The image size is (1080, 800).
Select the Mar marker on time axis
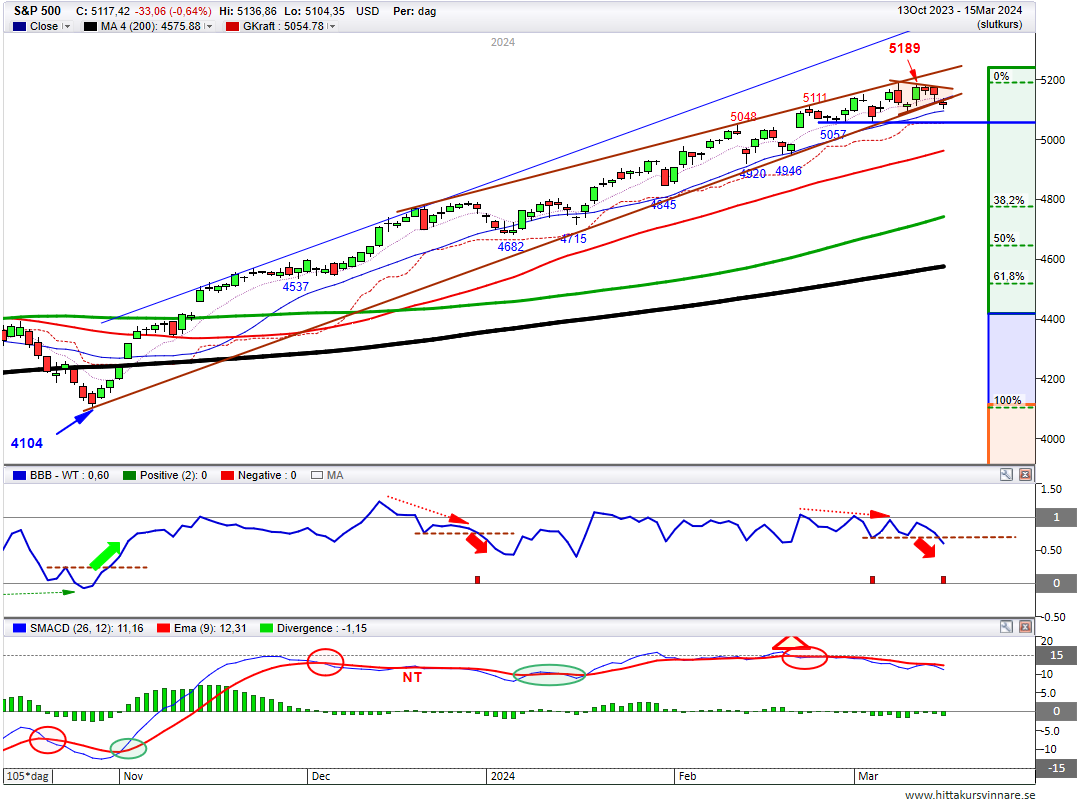[868, 776]
